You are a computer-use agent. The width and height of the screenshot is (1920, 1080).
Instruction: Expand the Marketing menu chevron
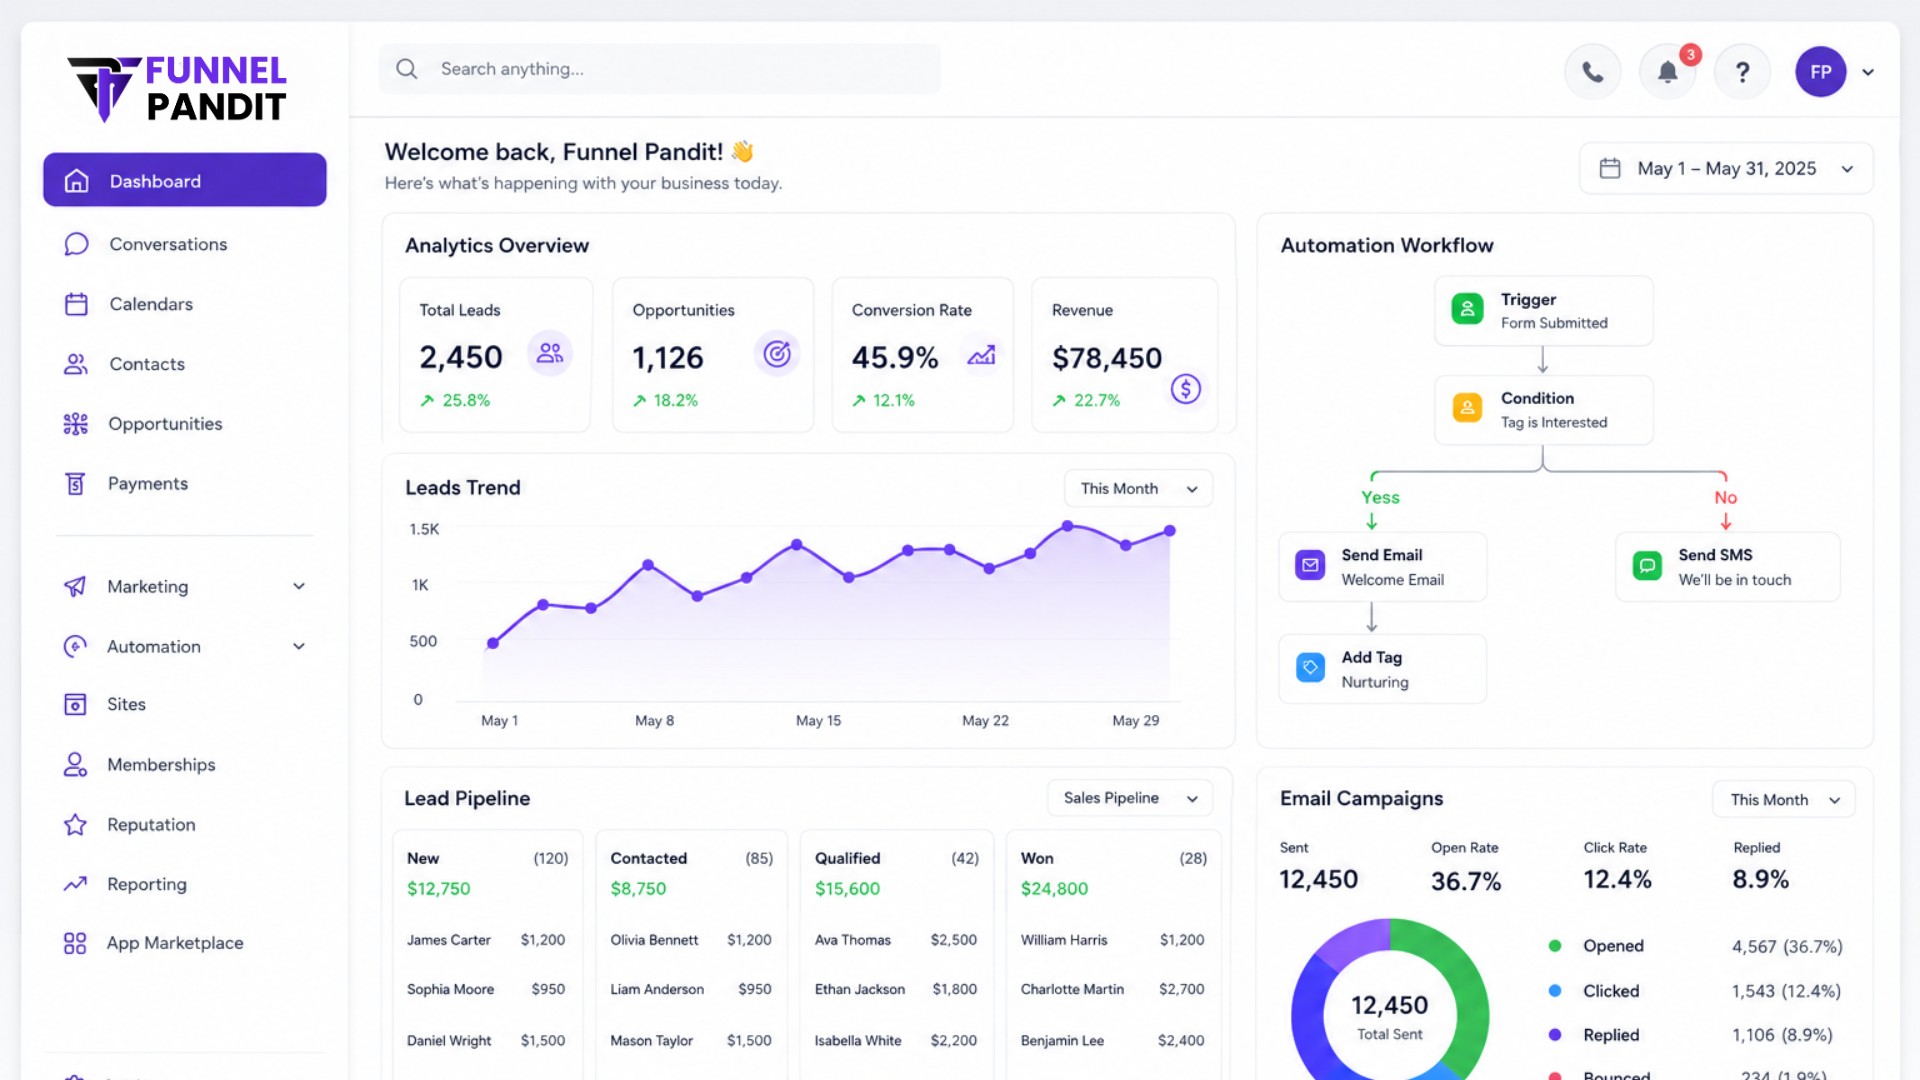(x=299, y=586)
